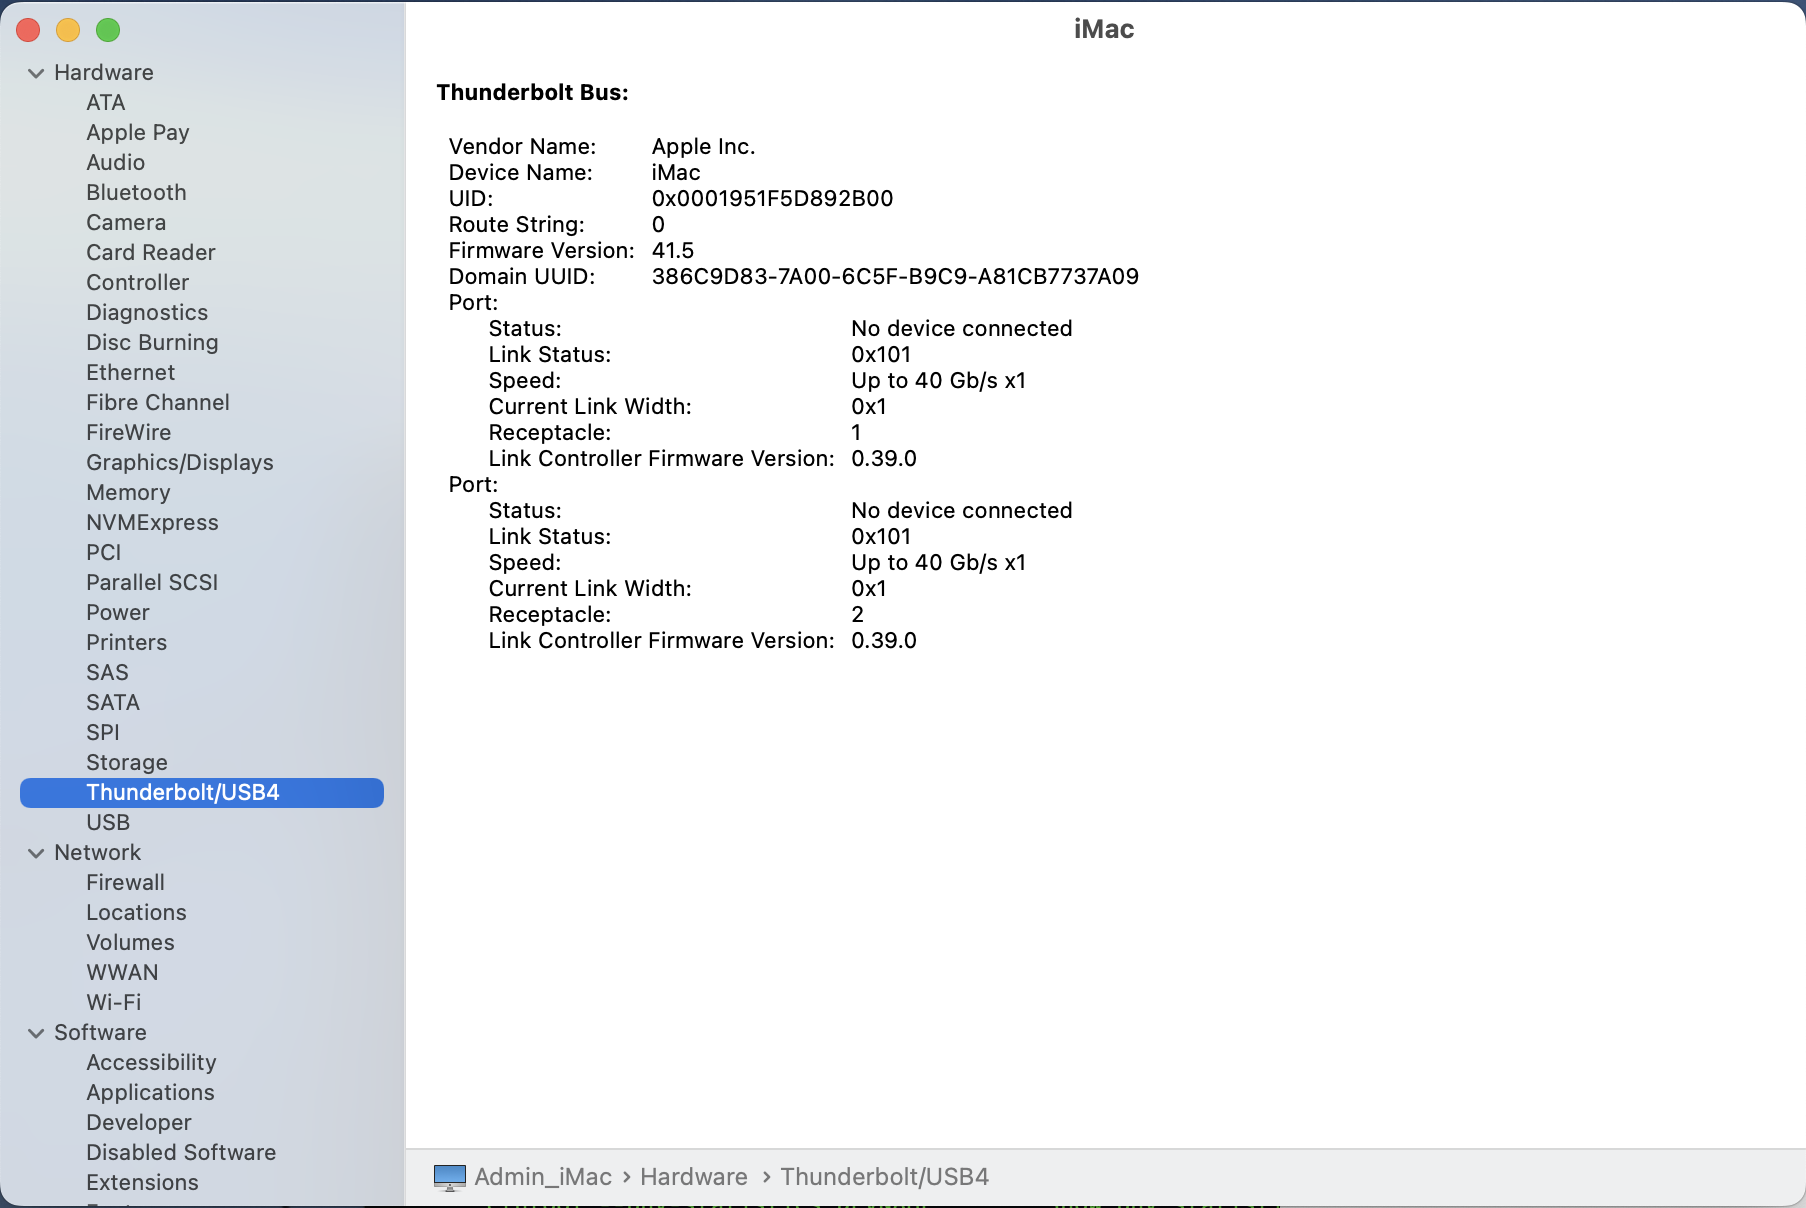Open Power information
Viewport: 1806px width, 1208px height.
pyautogui.click(x=118, y=613)
